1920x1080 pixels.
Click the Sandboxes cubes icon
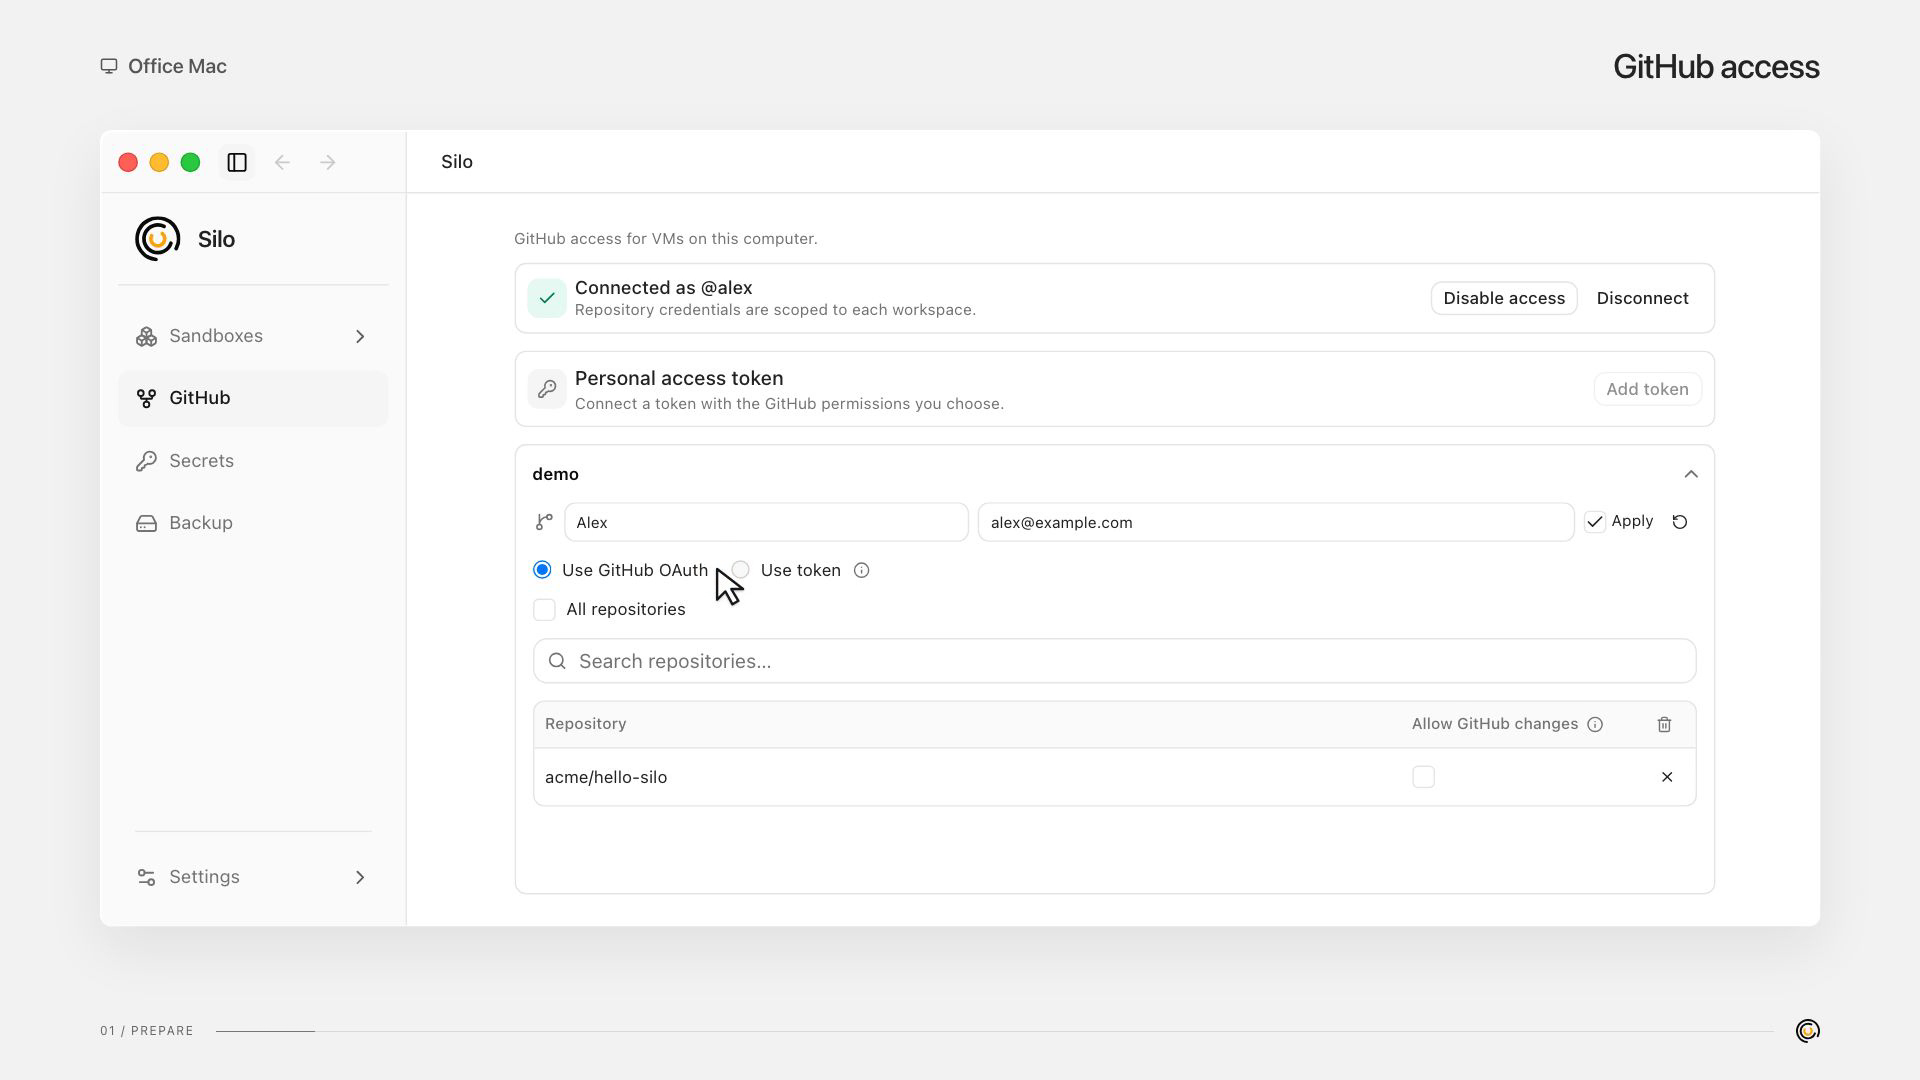click(x=146, y=336)
